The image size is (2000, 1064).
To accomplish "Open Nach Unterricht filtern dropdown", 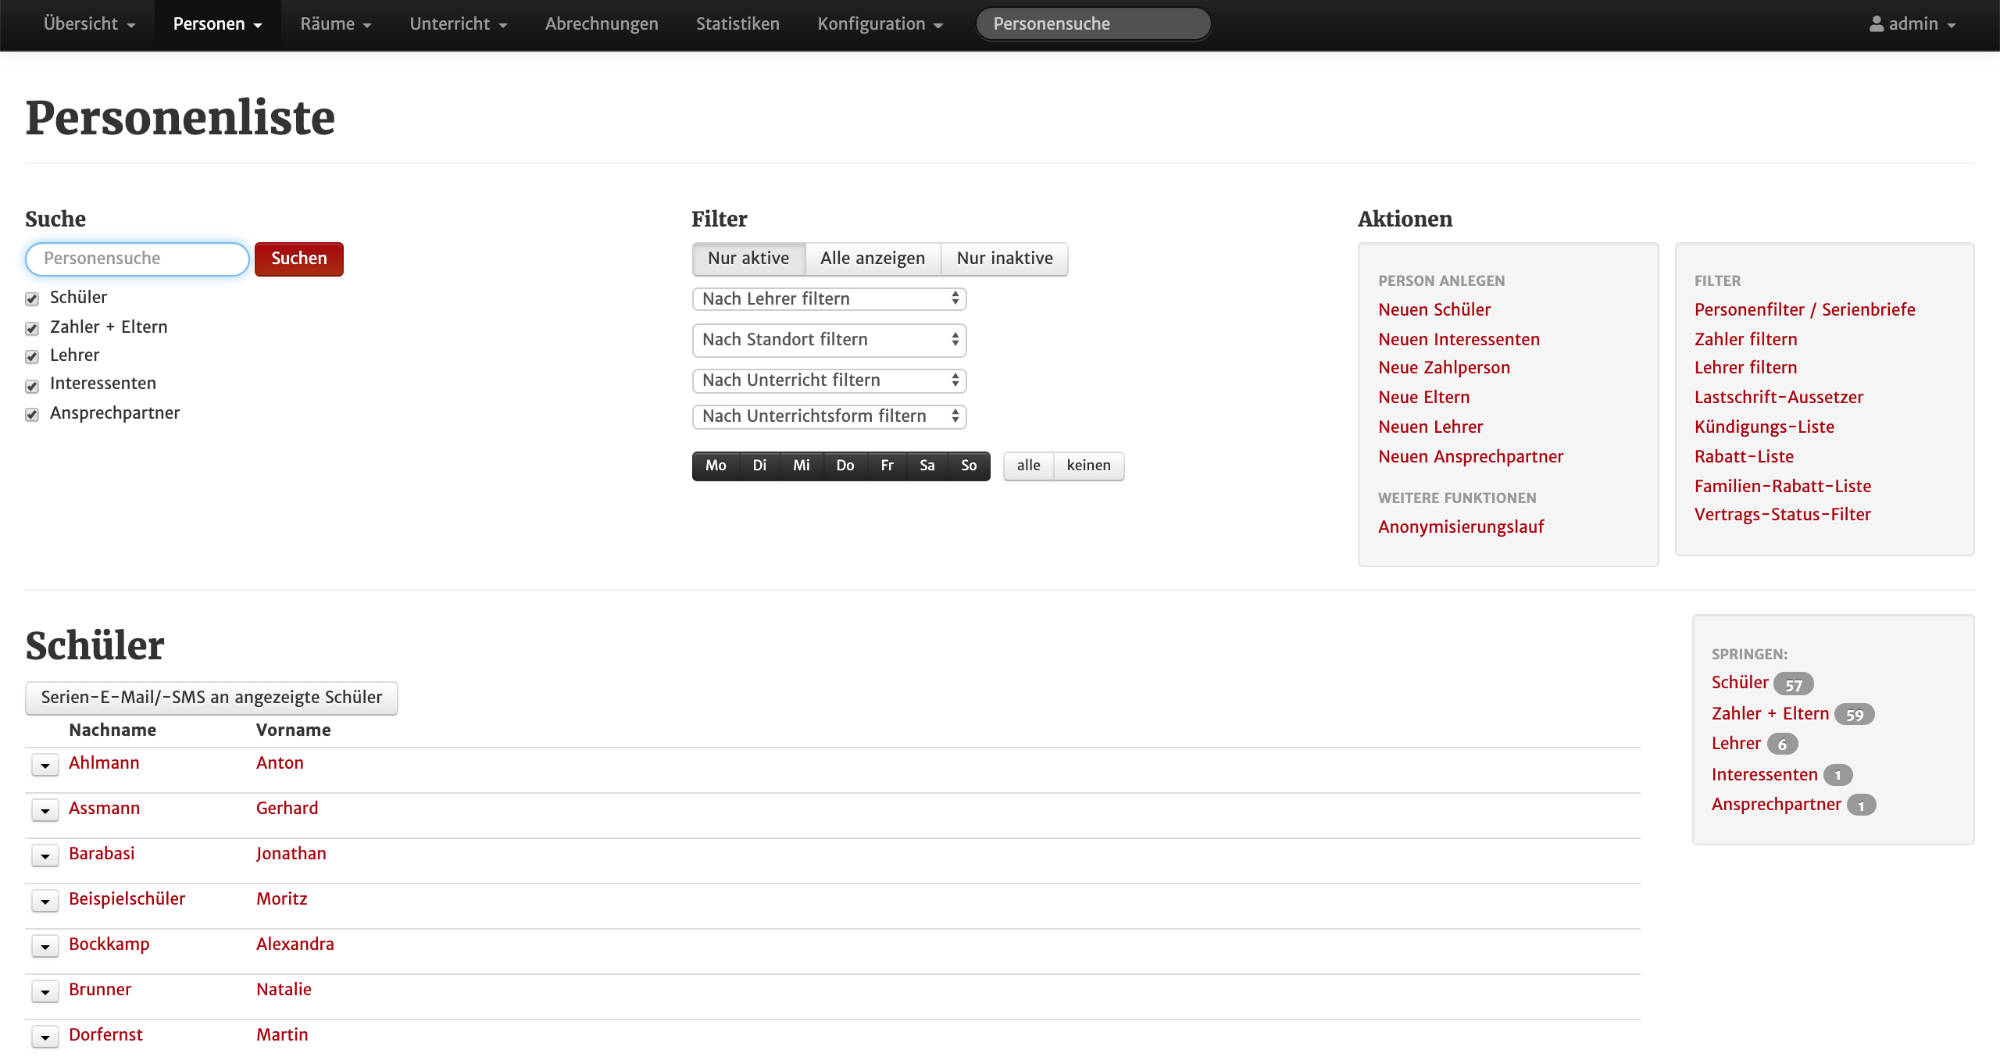I will (829, 381).
